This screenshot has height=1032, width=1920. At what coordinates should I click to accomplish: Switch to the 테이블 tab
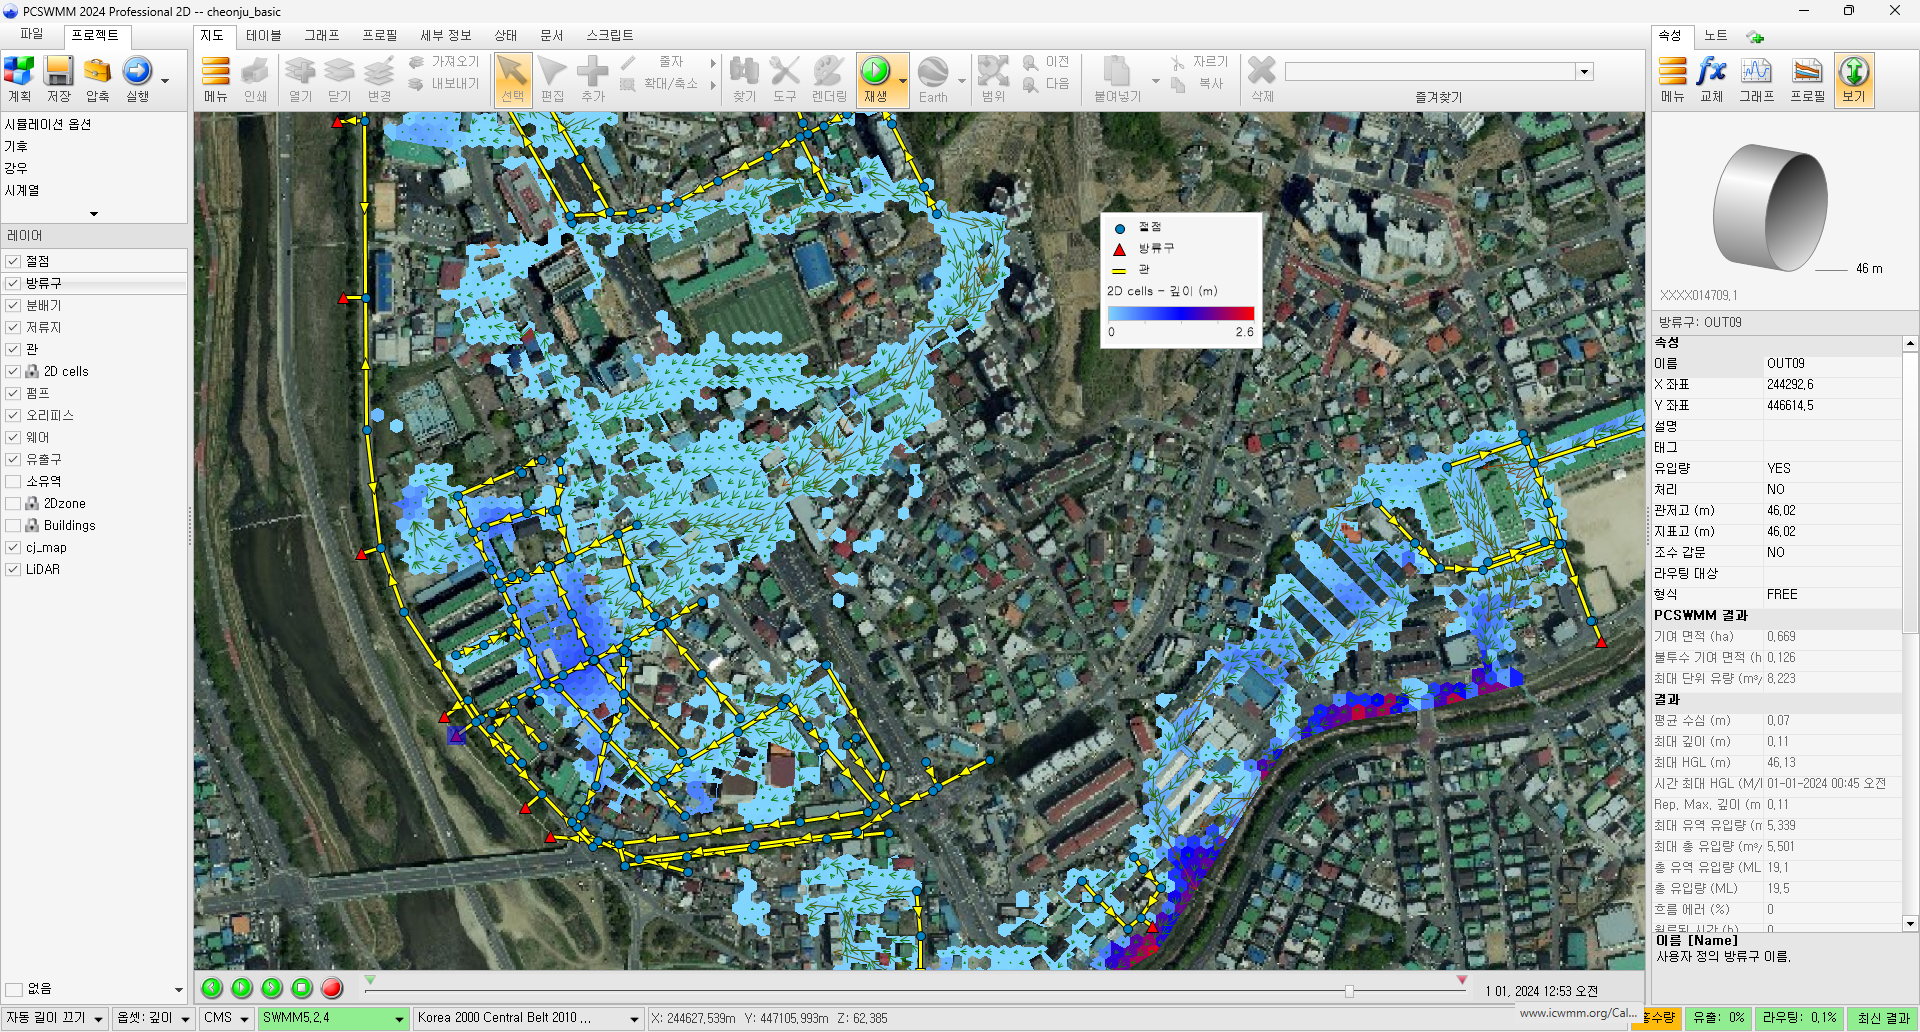[263, 36]
